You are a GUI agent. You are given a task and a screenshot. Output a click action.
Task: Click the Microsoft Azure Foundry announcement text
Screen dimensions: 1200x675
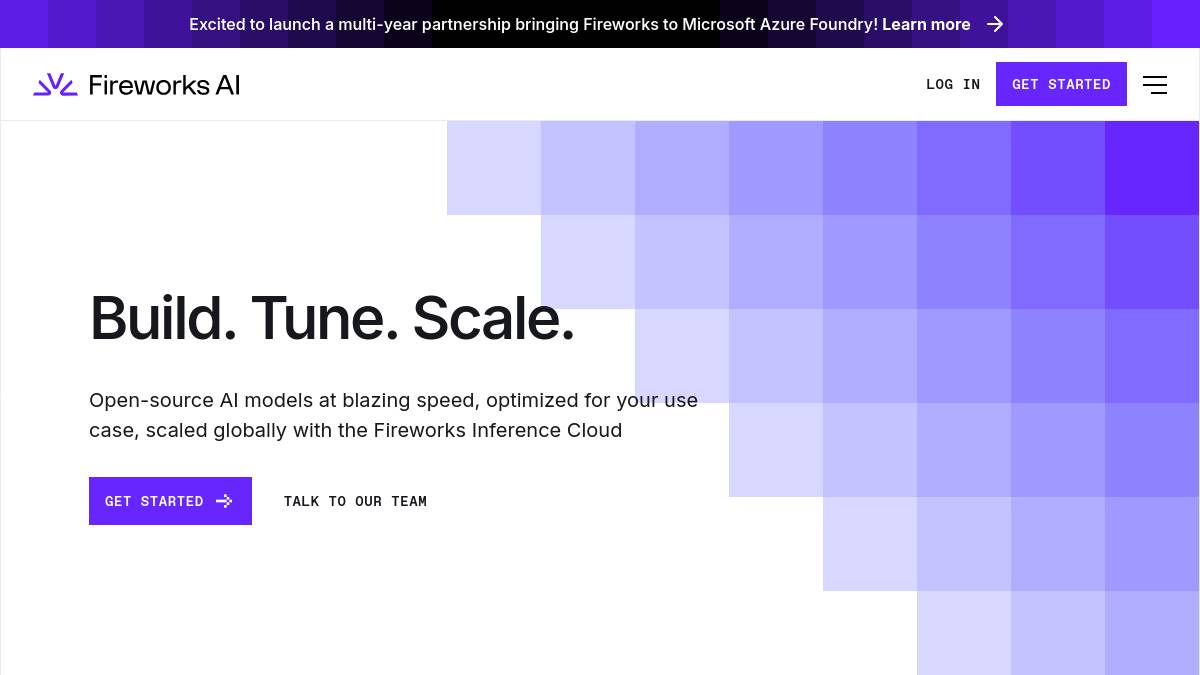coord(534,24)
